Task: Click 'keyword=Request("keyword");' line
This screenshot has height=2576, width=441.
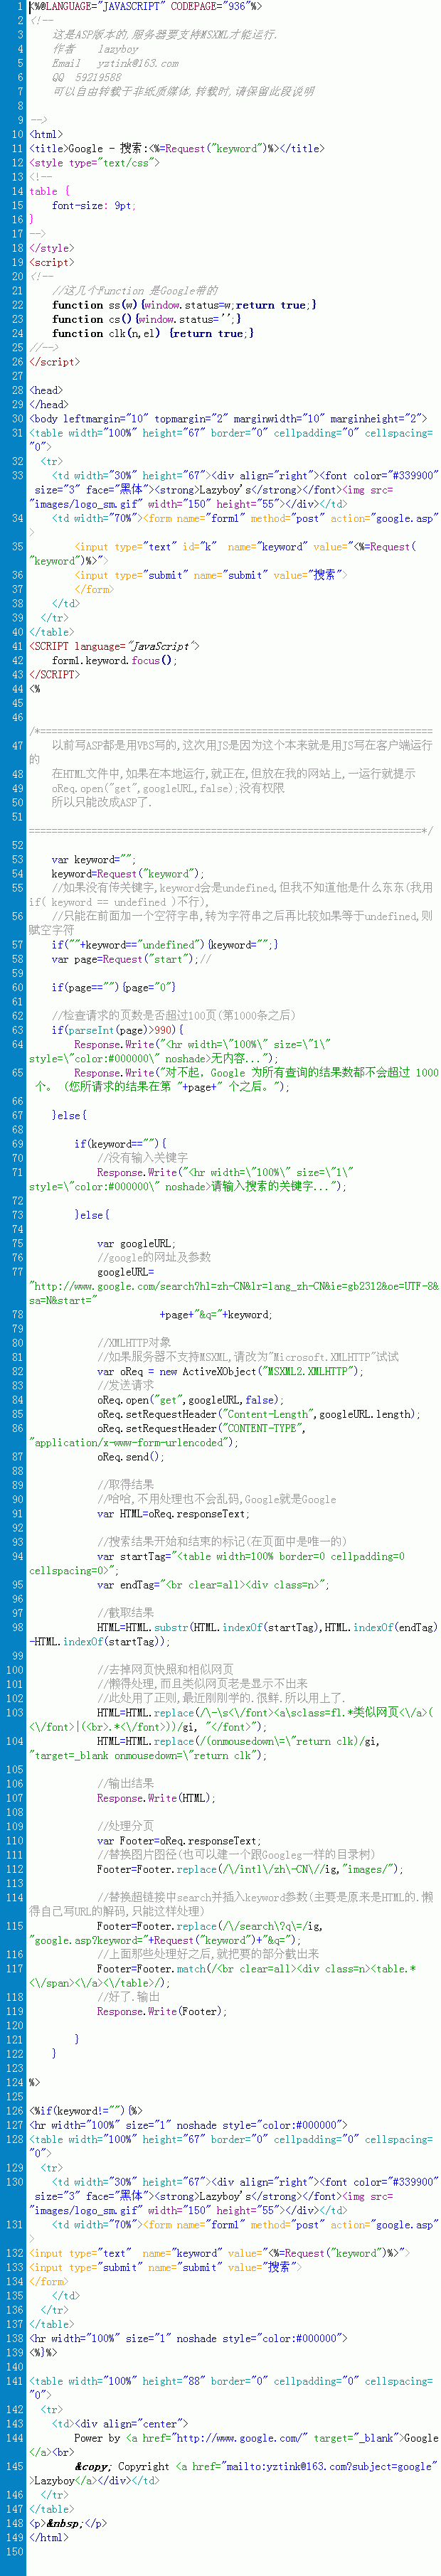Action: pos(128,873)
